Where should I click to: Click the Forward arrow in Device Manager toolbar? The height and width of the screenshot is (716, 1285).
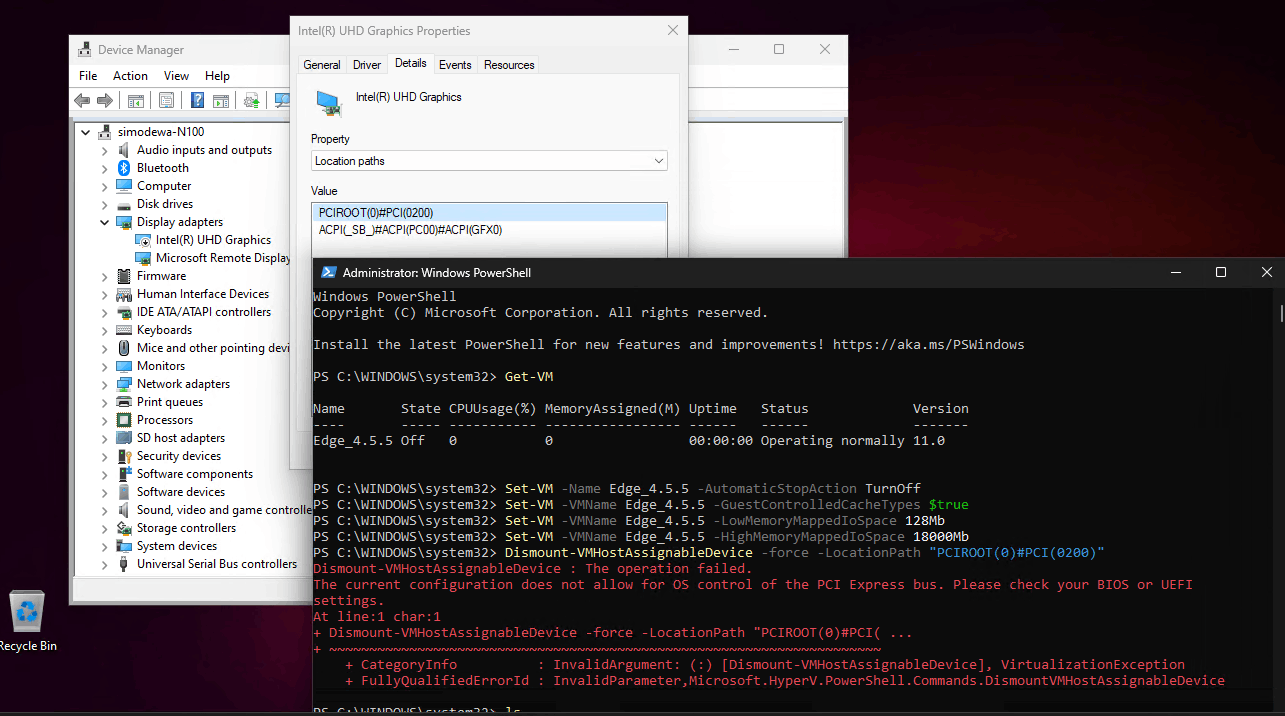(x=104, y=101)
